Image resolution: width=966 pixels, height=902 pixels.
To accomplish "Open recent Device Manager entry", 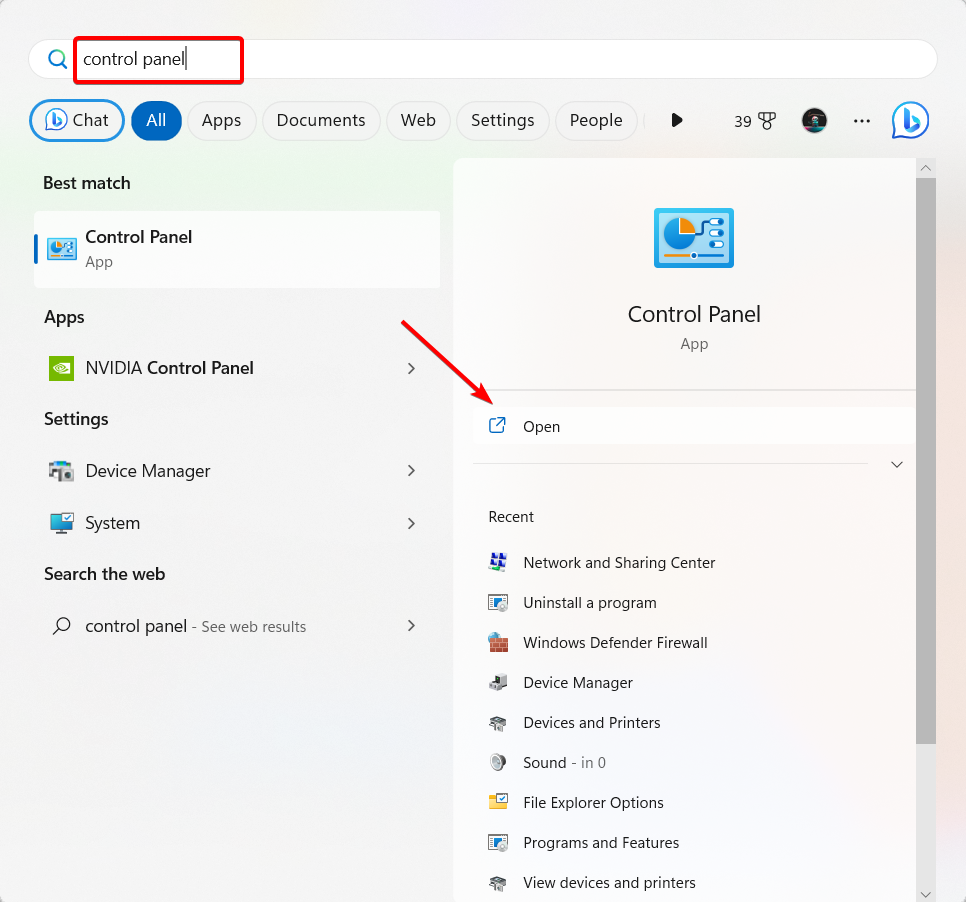I will pos(577,683).
